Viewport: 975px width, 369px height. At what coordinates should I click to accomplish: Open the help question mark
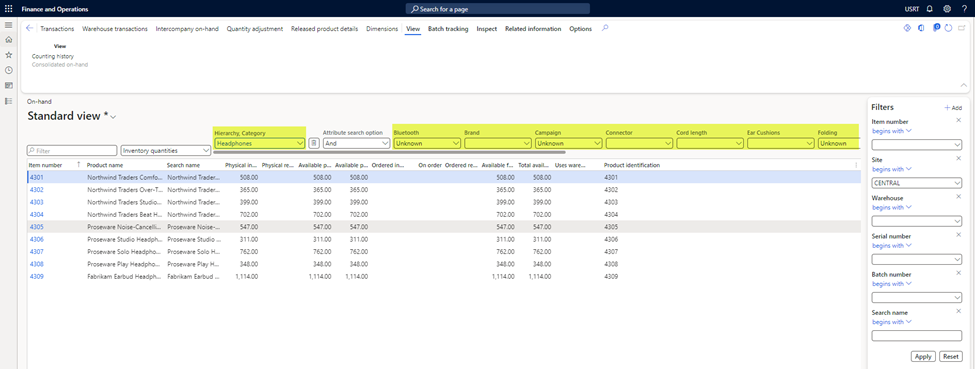(x=964, y=9)
